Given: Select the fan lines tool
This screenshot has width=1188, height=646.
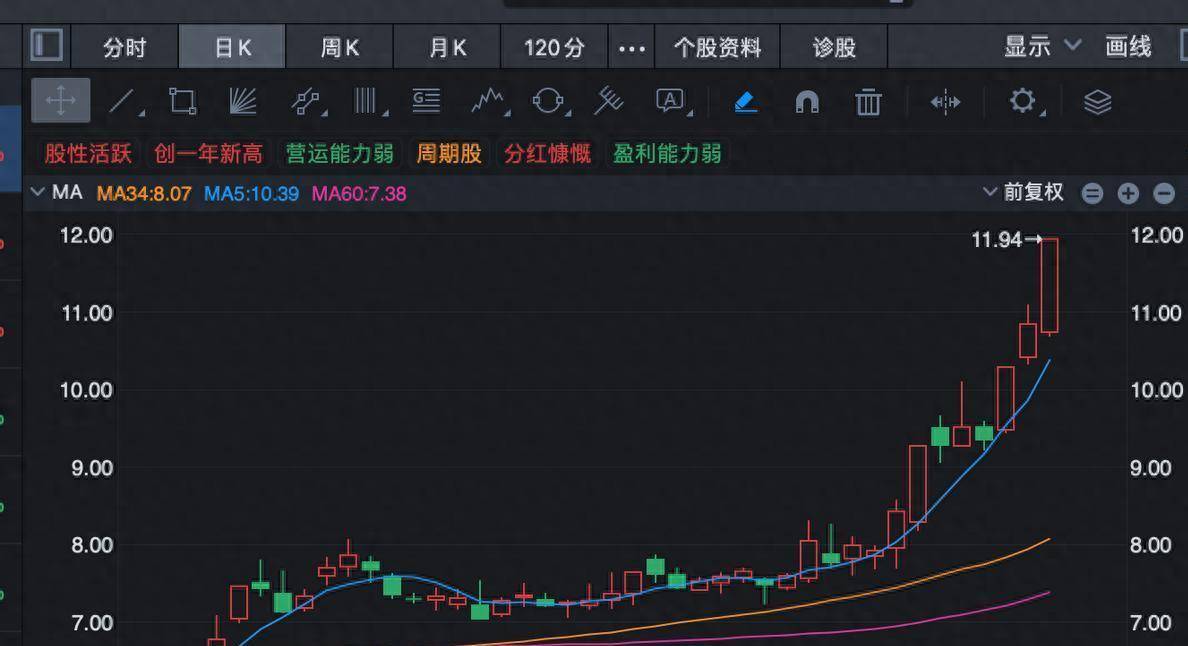Looking at the screenshot, I should (243, 101).
